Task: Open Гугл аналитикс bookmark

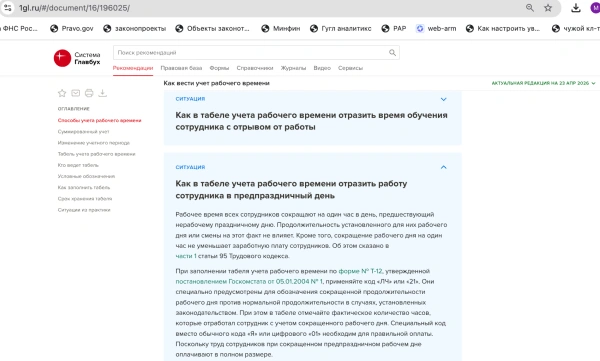Action: (341, 28)
